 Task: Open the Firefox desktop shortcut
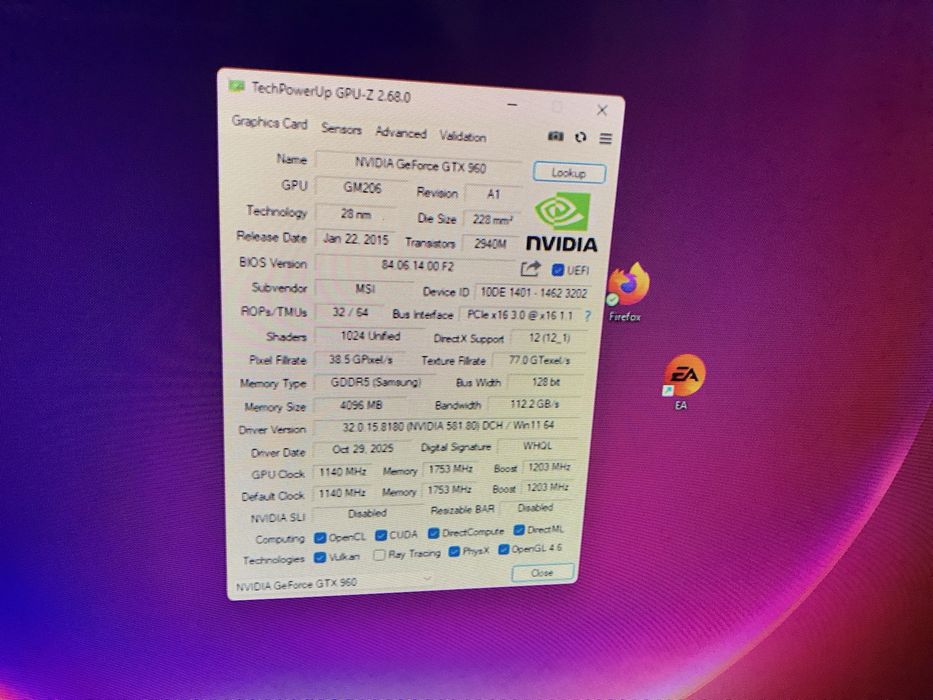(x=627, y=292)
